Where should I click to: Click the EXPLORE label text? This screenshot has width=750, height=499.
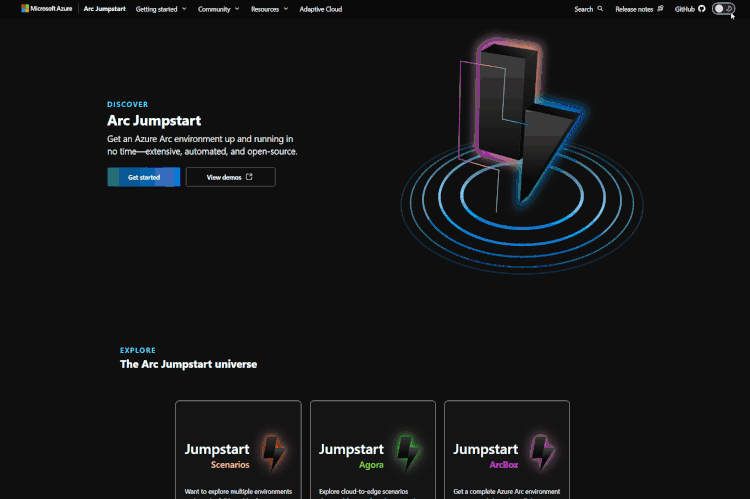click(x=138, y=350)
